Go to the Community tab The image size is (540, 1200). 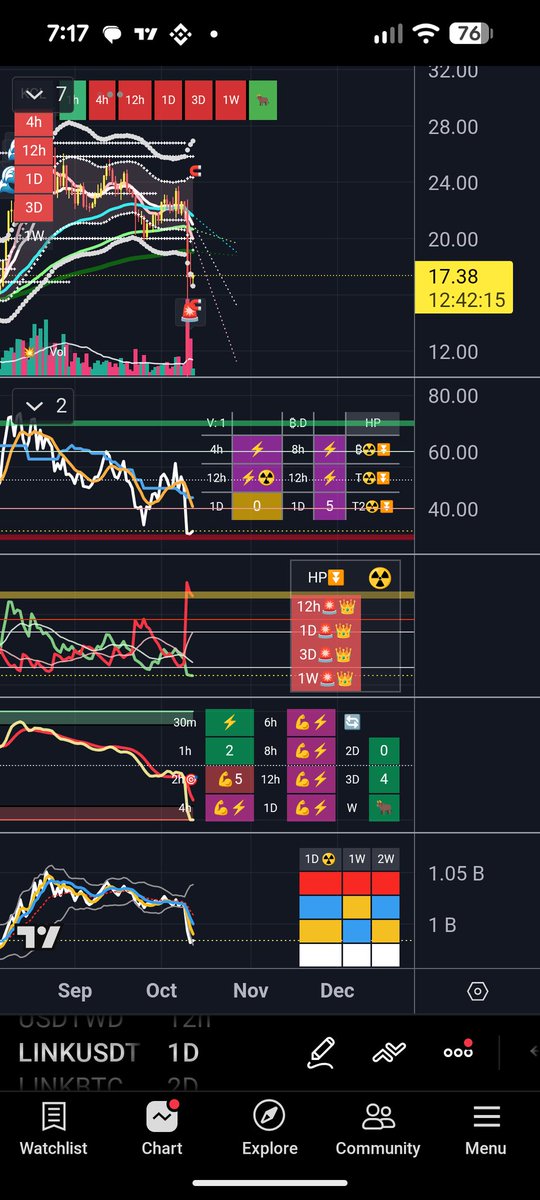[x=378, y=1130]
